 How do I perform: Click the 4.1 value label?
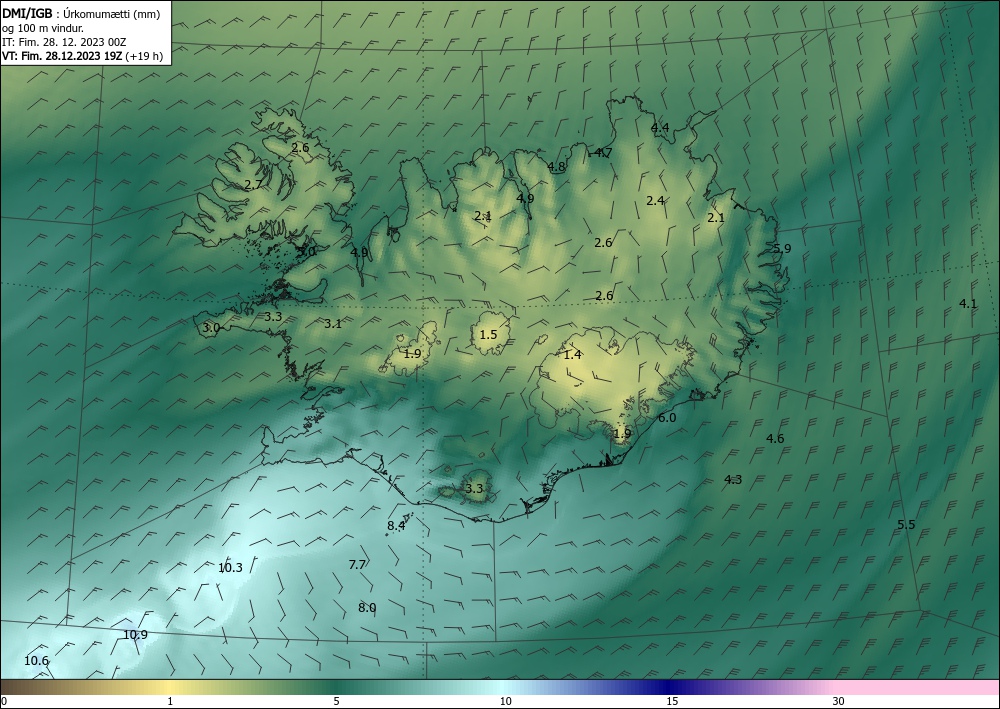968,303
